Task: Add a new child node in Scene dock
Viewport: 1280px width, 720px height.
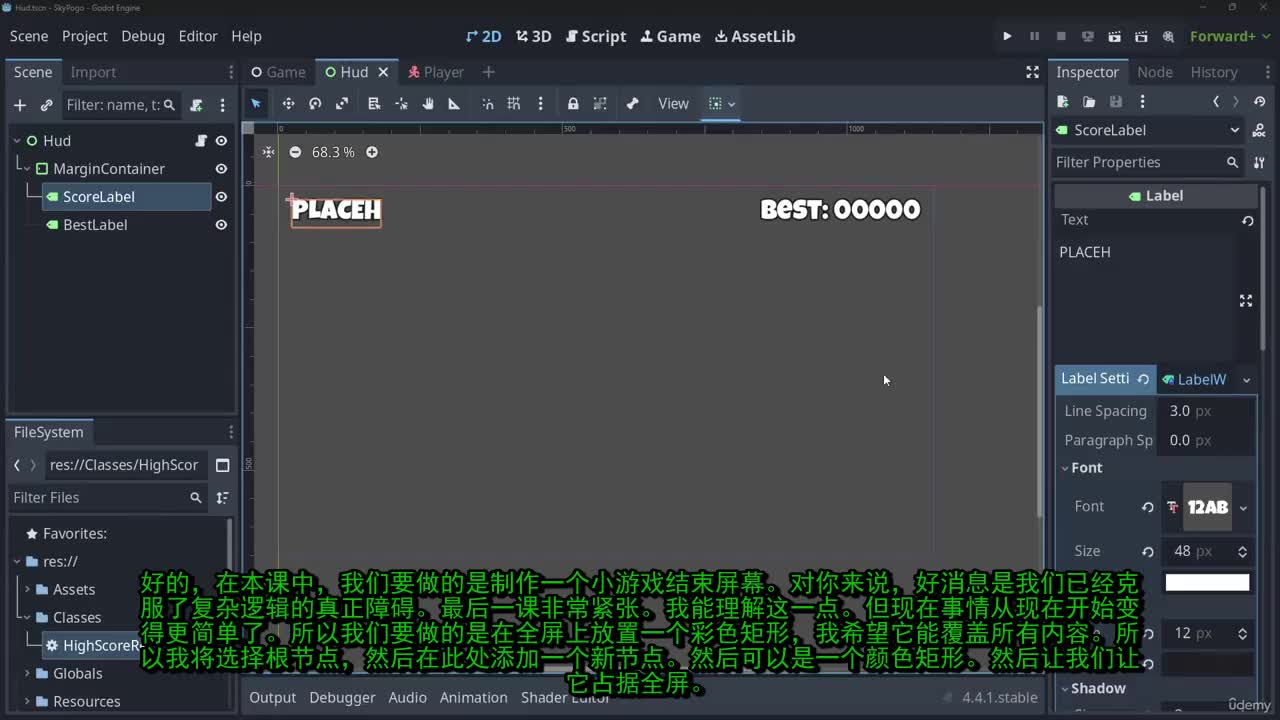Action: (x=20, y=105)
